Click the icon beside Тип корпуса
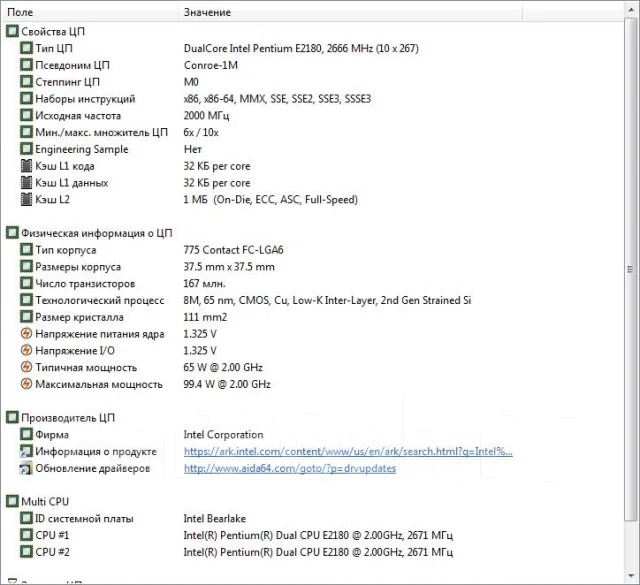 coord(26,250)
